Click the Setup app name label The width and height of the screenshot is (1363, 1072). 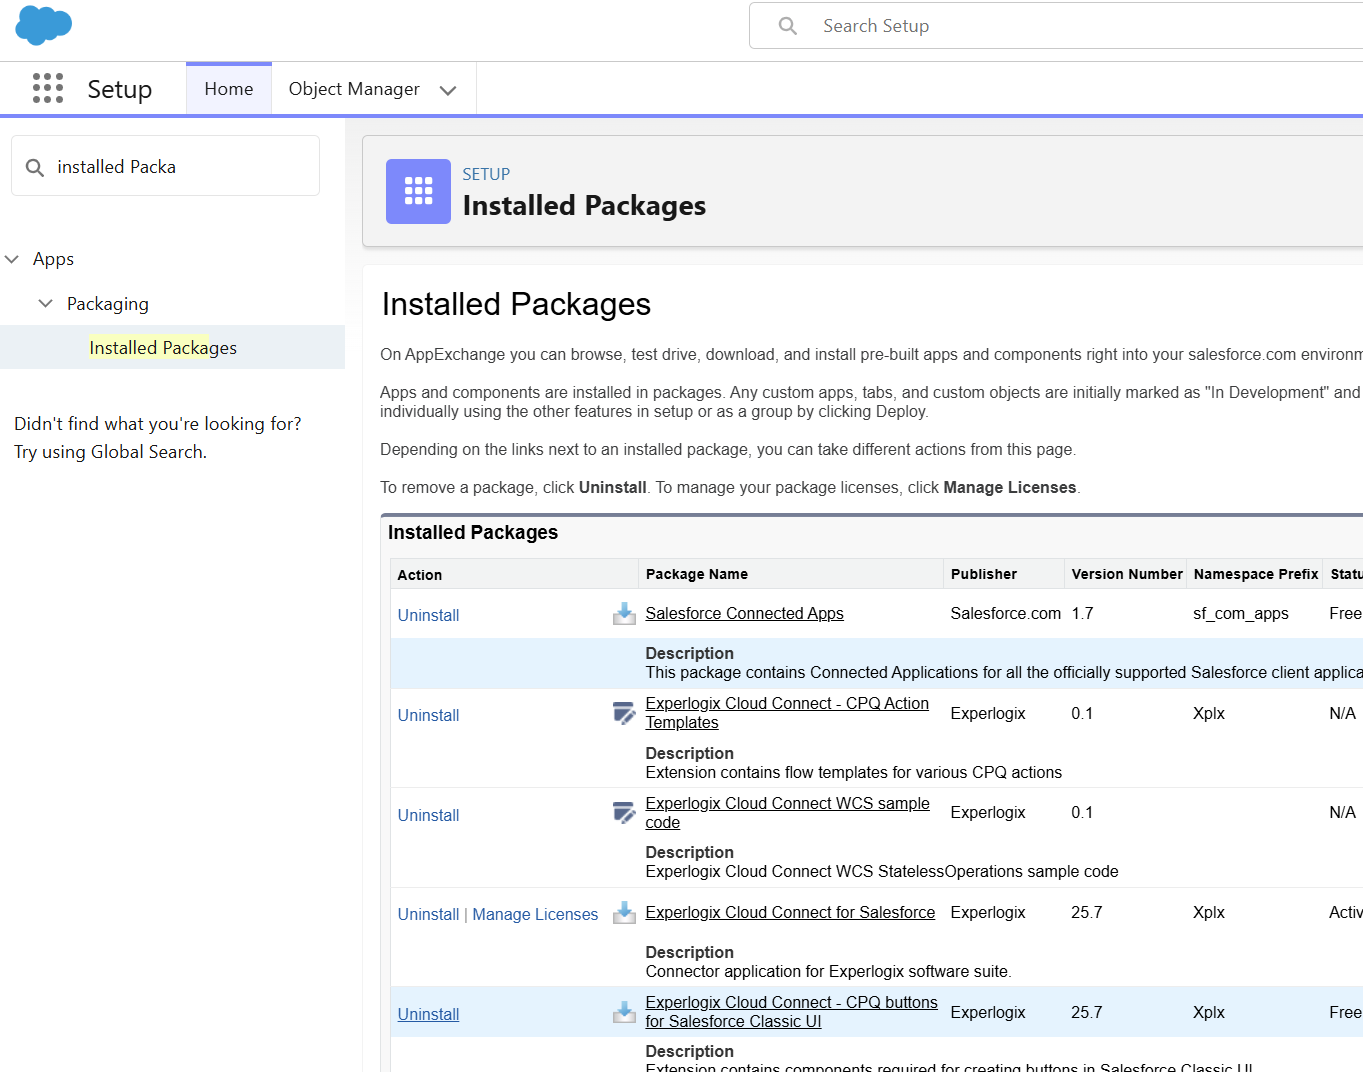coord(120,89)
